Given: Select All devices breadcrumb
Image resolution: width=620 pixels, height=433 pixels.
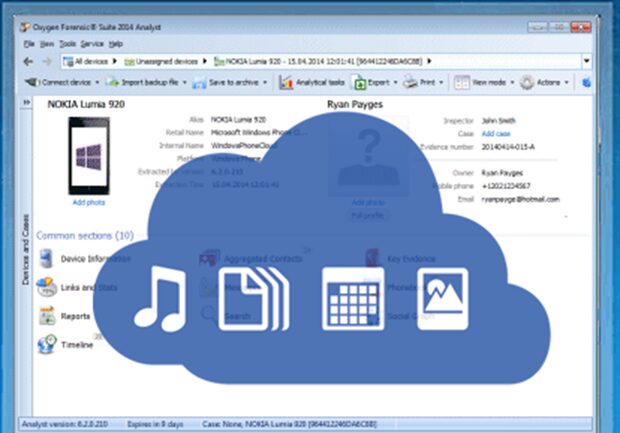Looking at the screenshot, I should pyautogui.click(x=86, y=61).
